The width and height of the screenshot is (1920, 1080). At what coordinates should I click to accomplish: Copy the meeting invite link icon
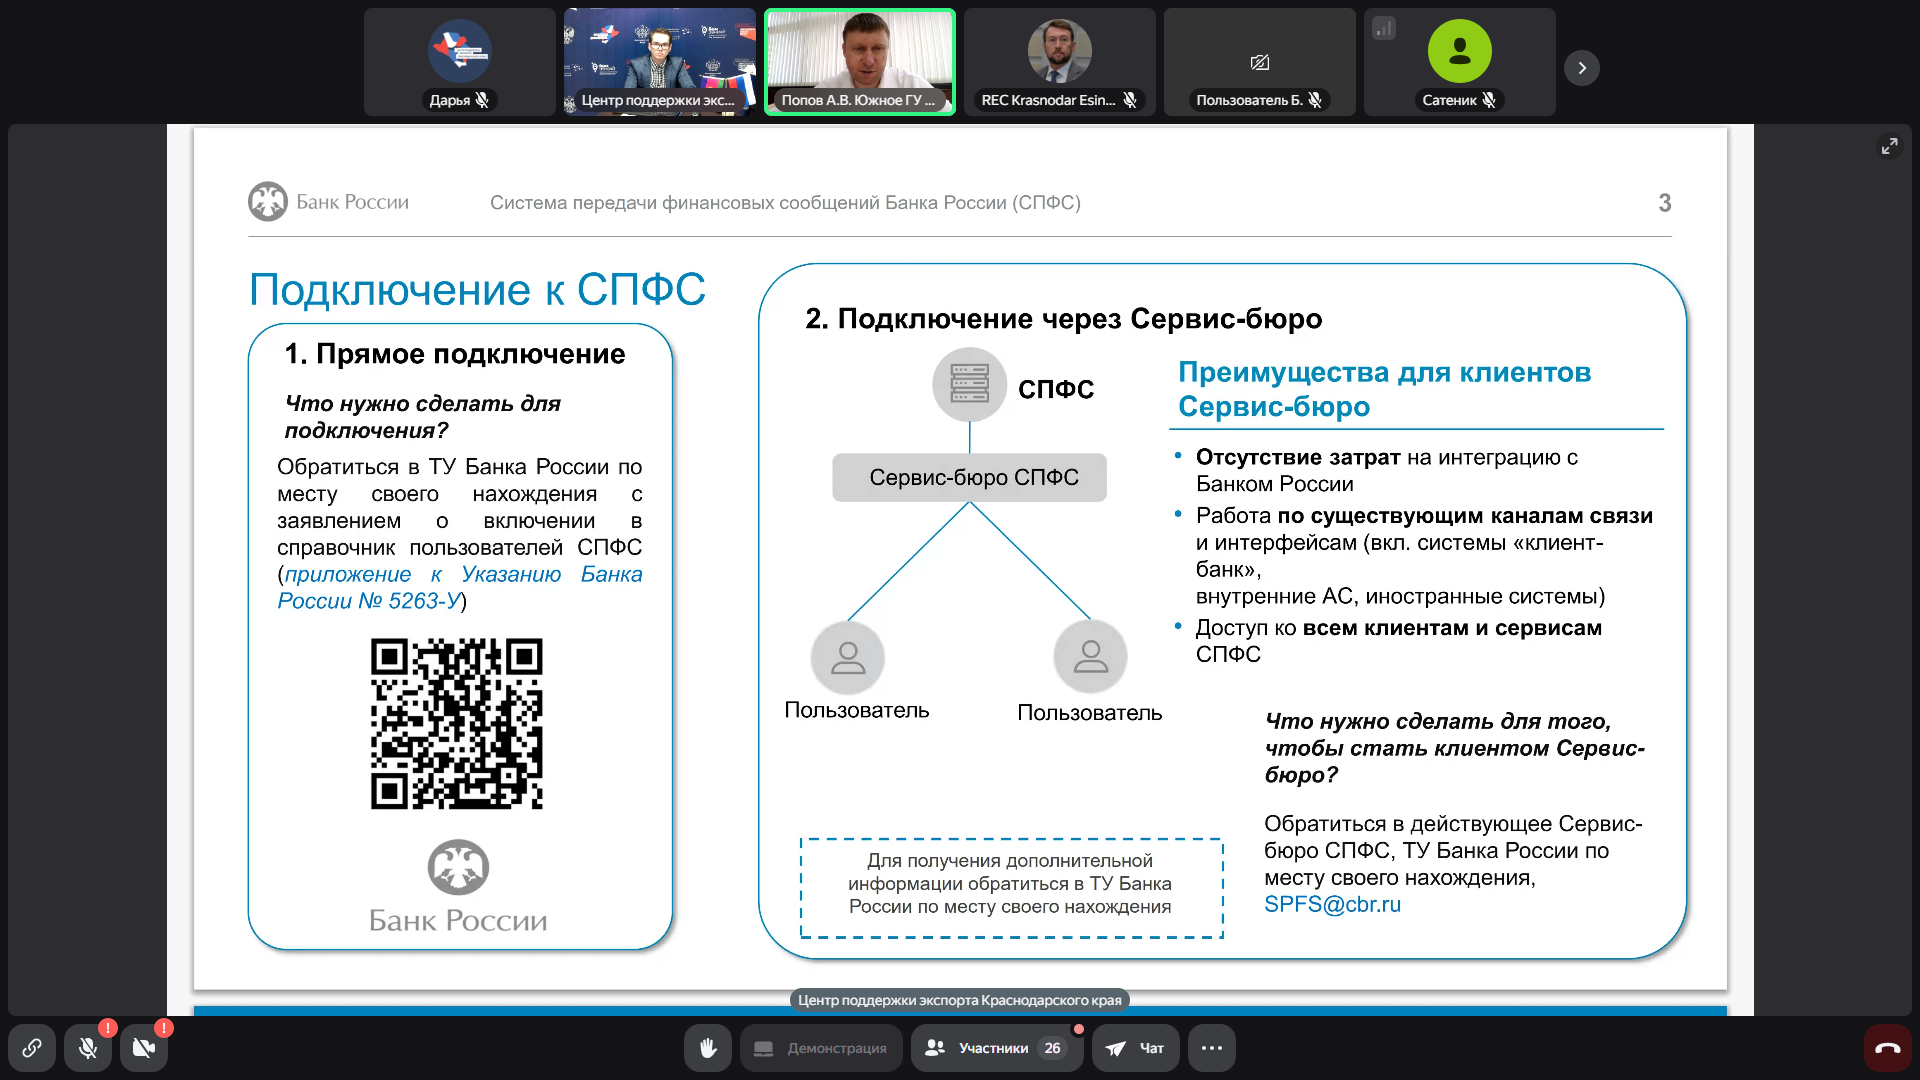tap(32, 1048)
